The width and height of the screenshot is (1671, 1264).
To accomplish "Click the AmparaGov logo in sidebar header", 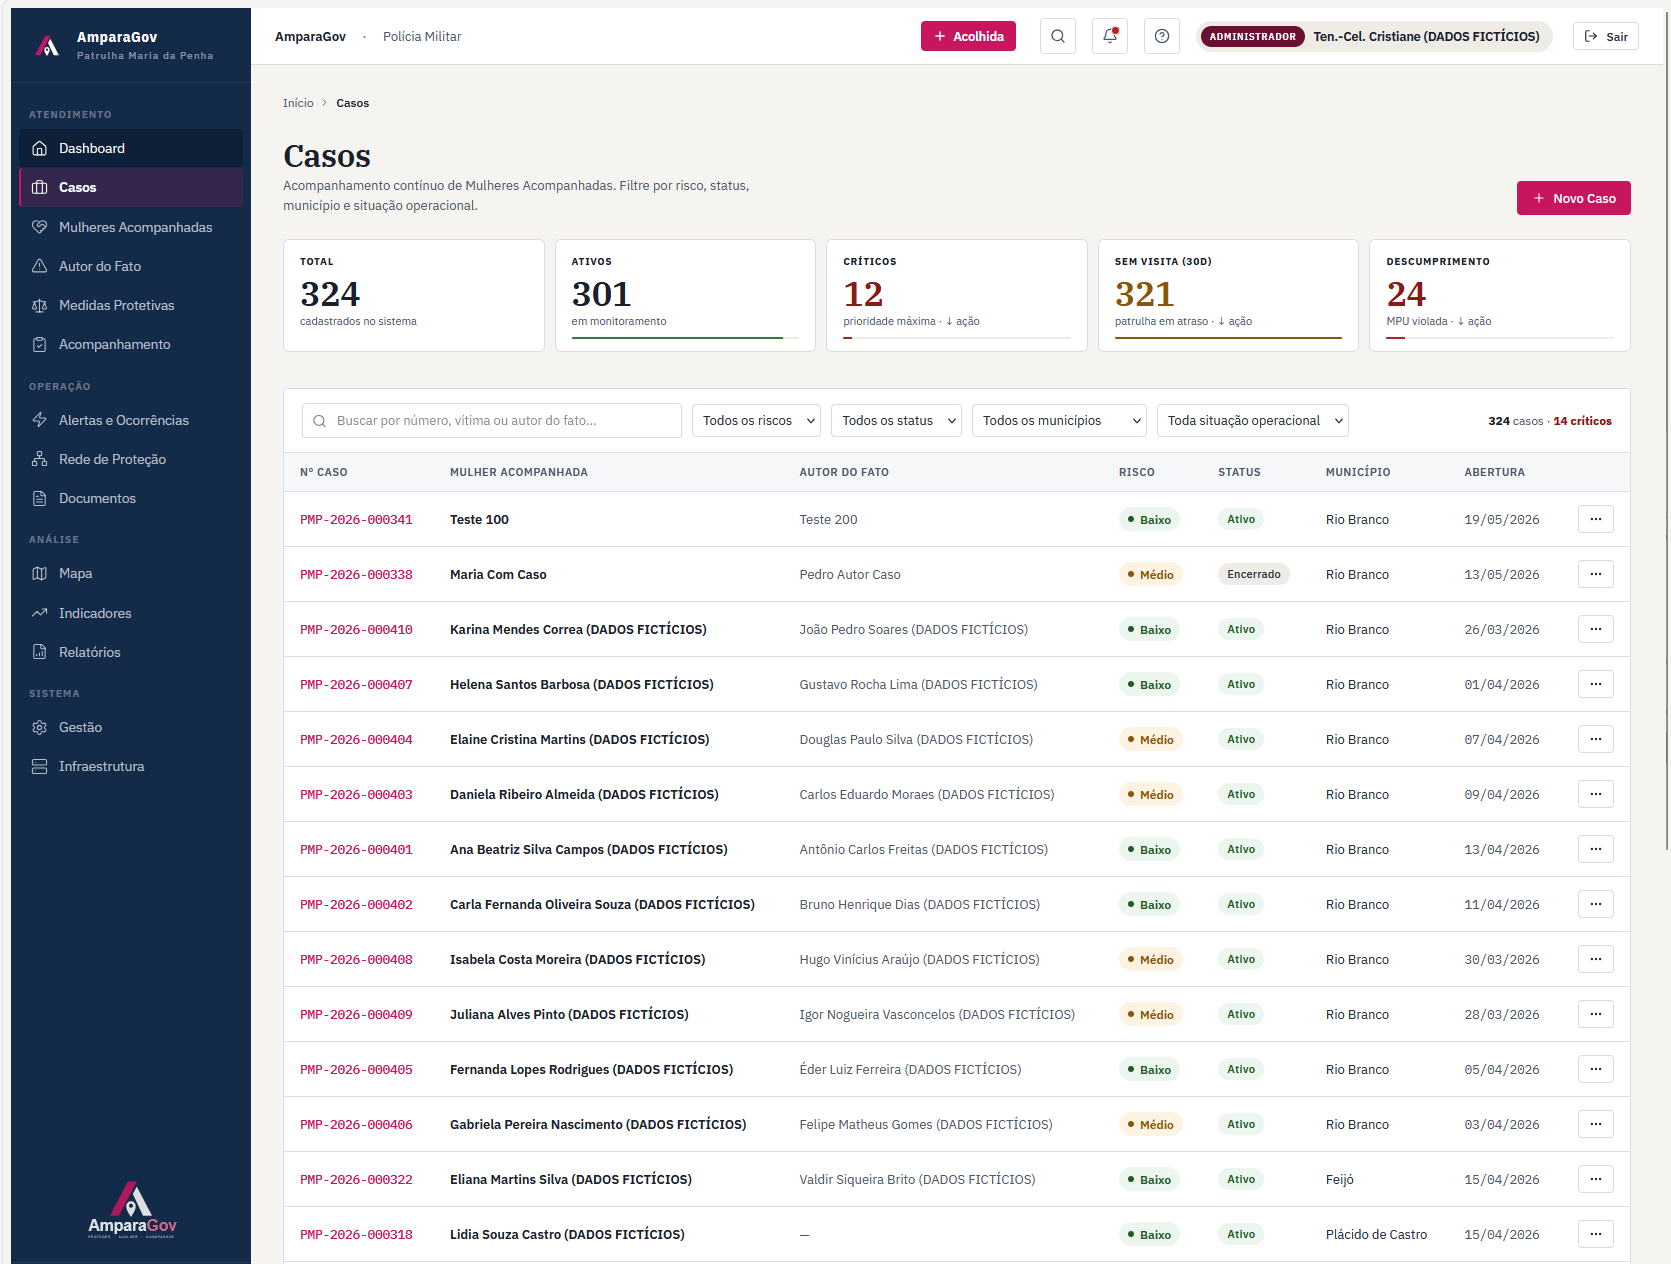I will [x=47, y=45].
